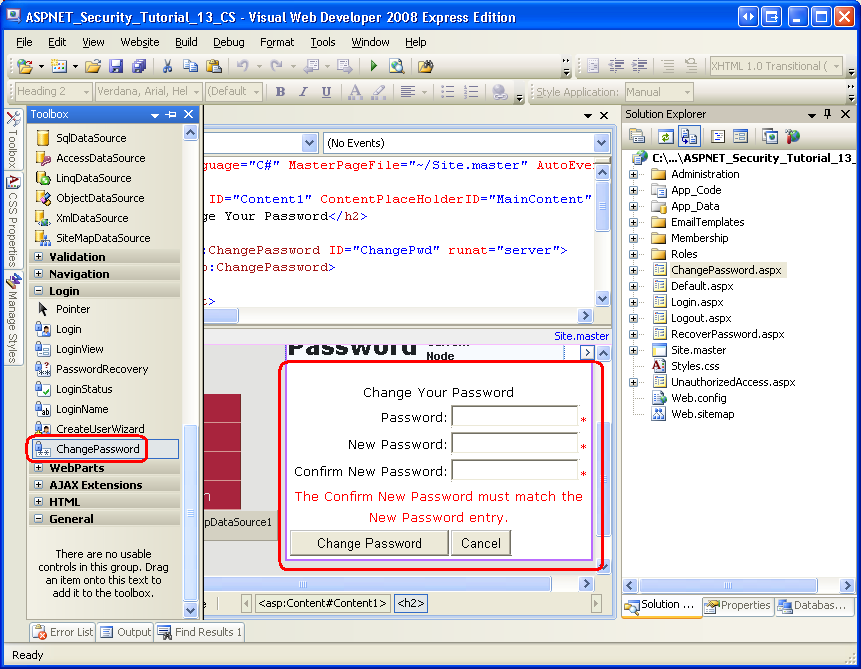The height and width of the screenshot is (669, 861).
Task: Expand the Membership folder node
Action: [x=634, y=238]
